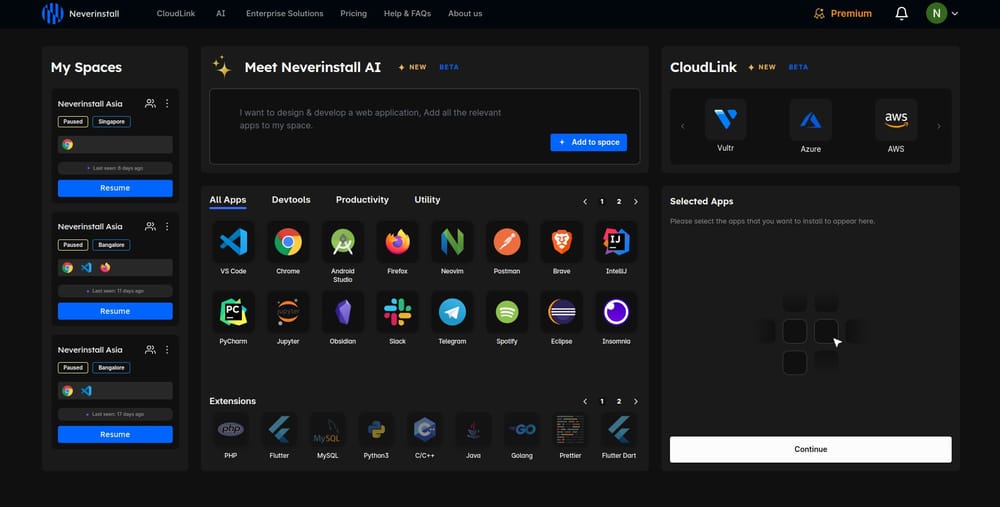Click the Spotify app icon
1000x507 pixels.
point(507,312)
